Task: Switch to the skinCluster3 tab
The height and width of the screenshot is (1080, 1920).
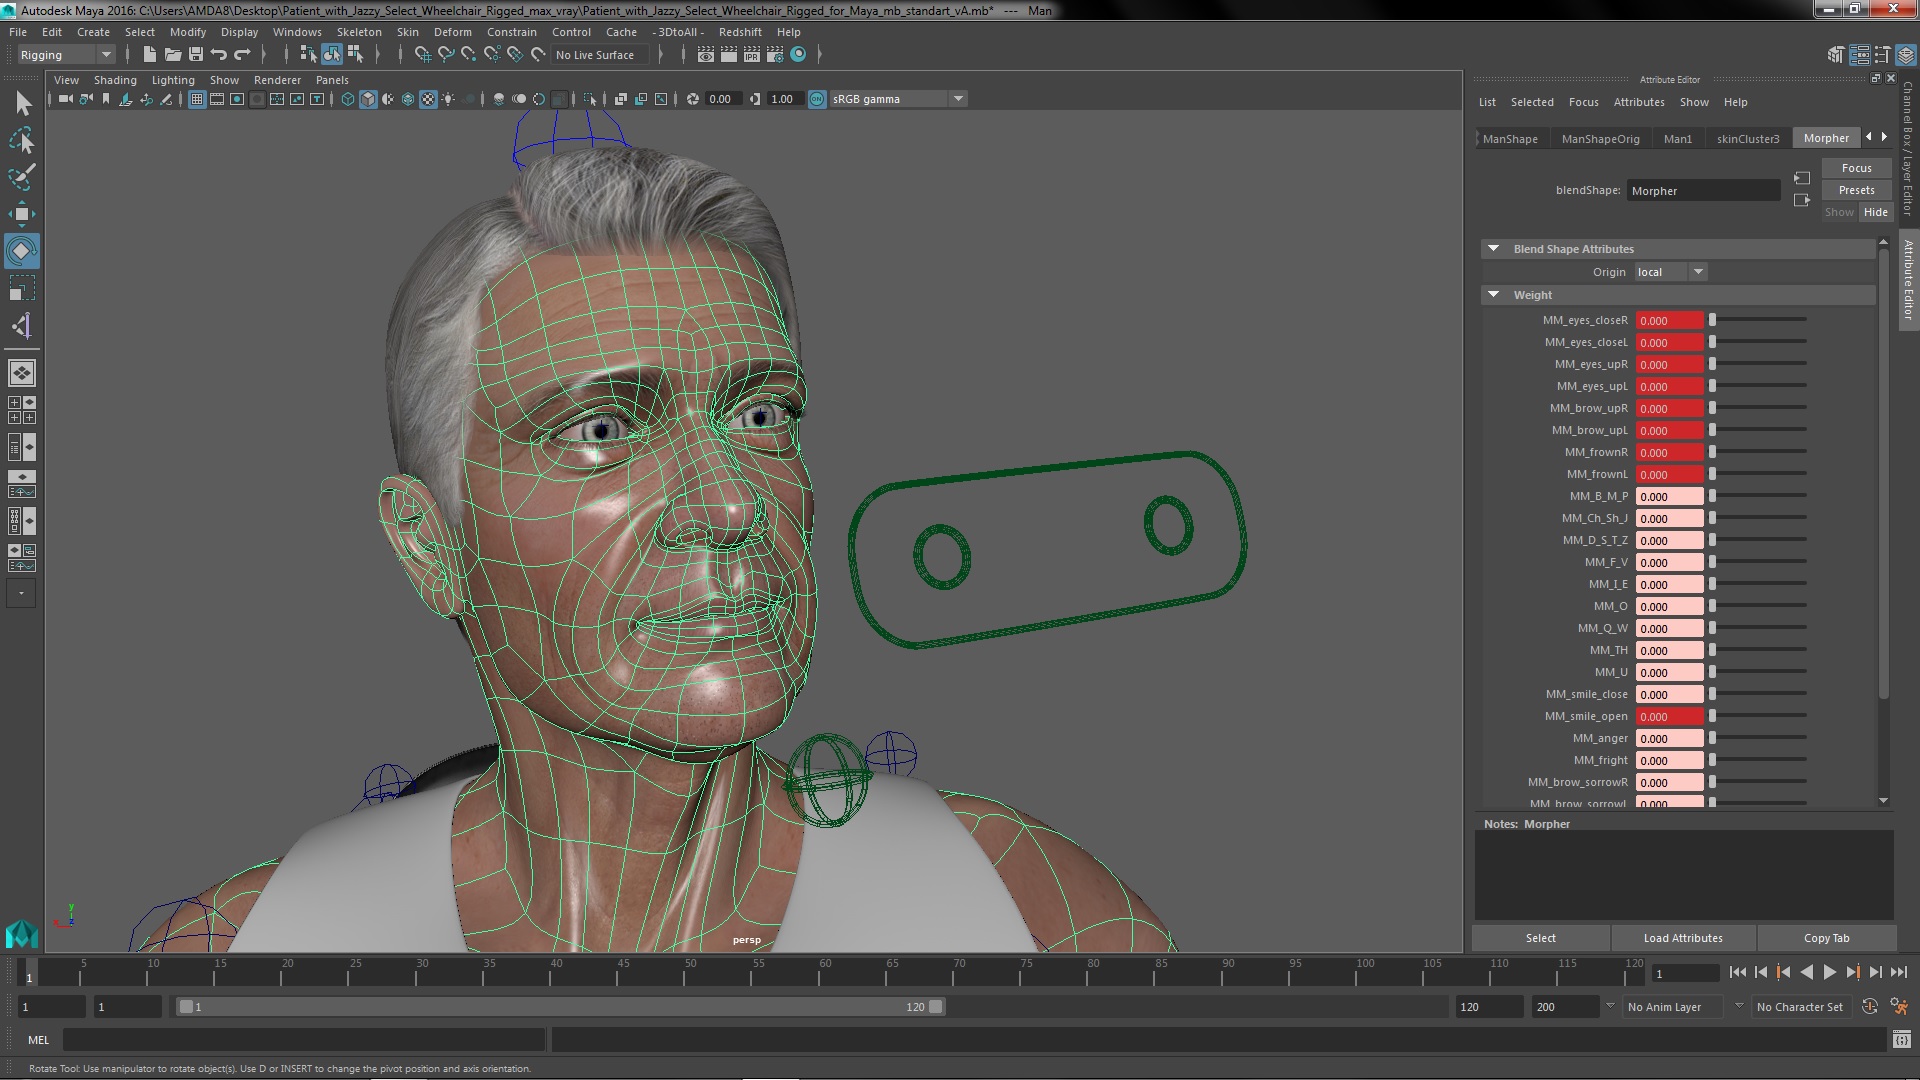Action: pyautogui.click(x=1748, y=139)
